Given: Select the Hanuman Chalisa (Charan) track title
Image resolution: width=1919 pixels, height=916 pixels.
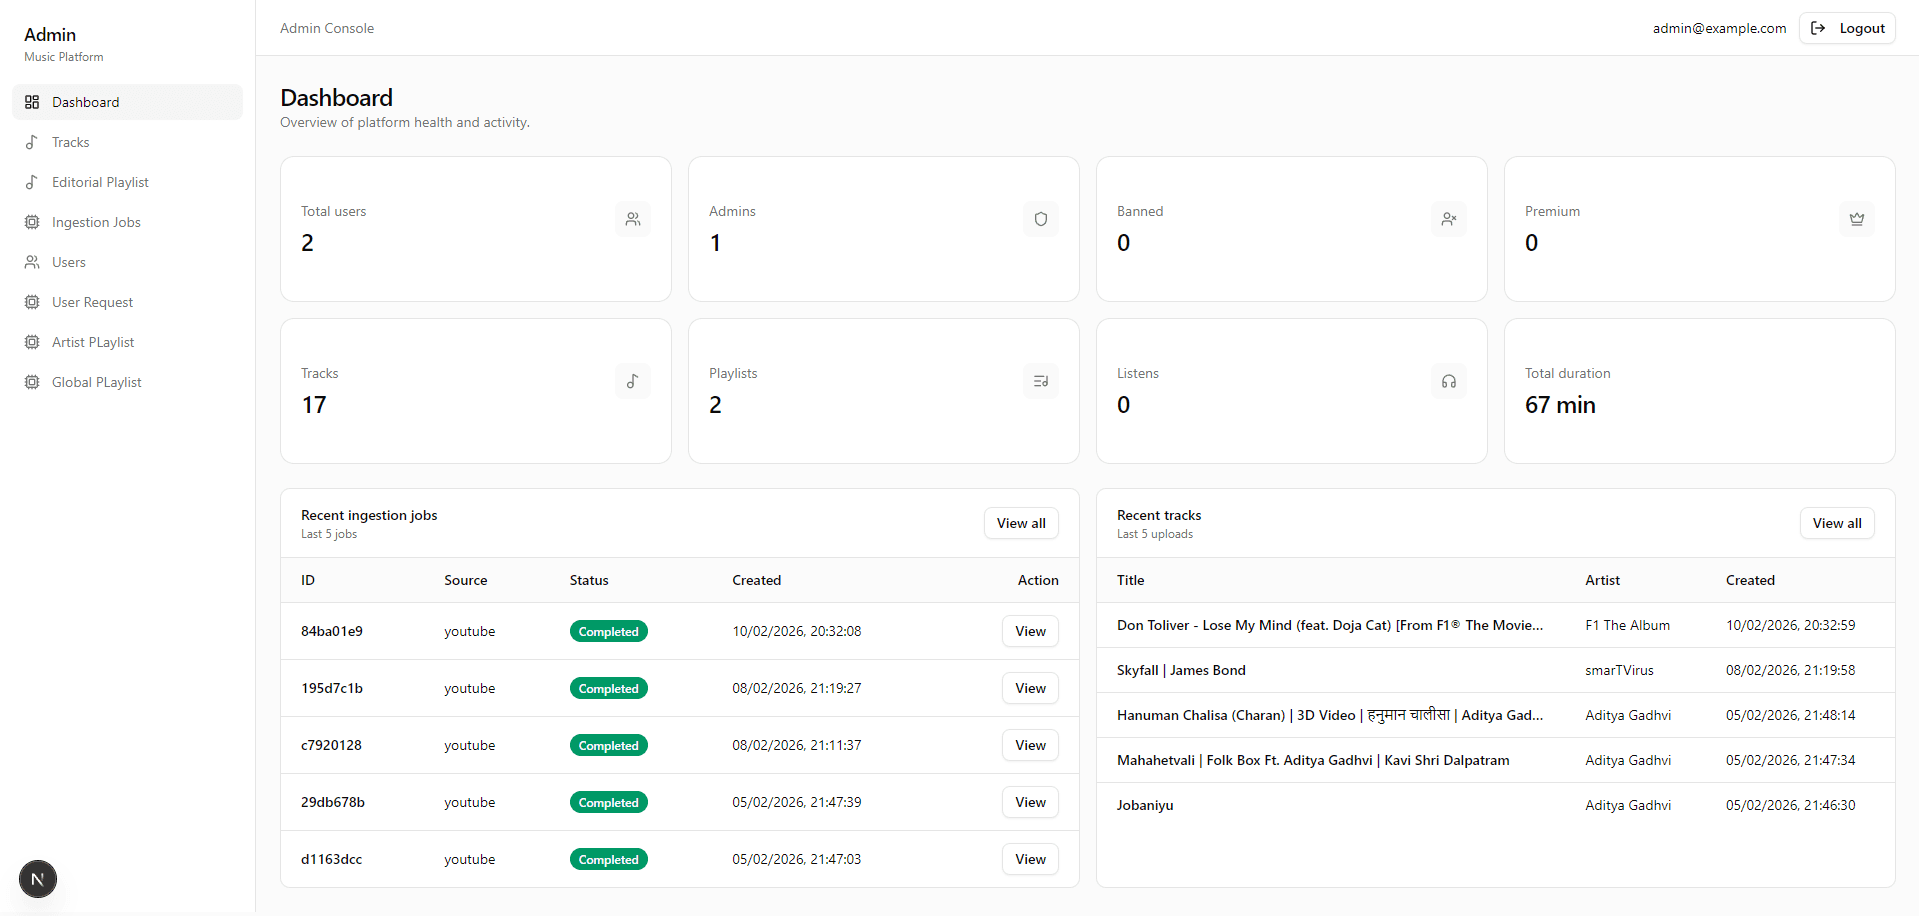Looking at the screenshot, I should tap(1330, 715).
